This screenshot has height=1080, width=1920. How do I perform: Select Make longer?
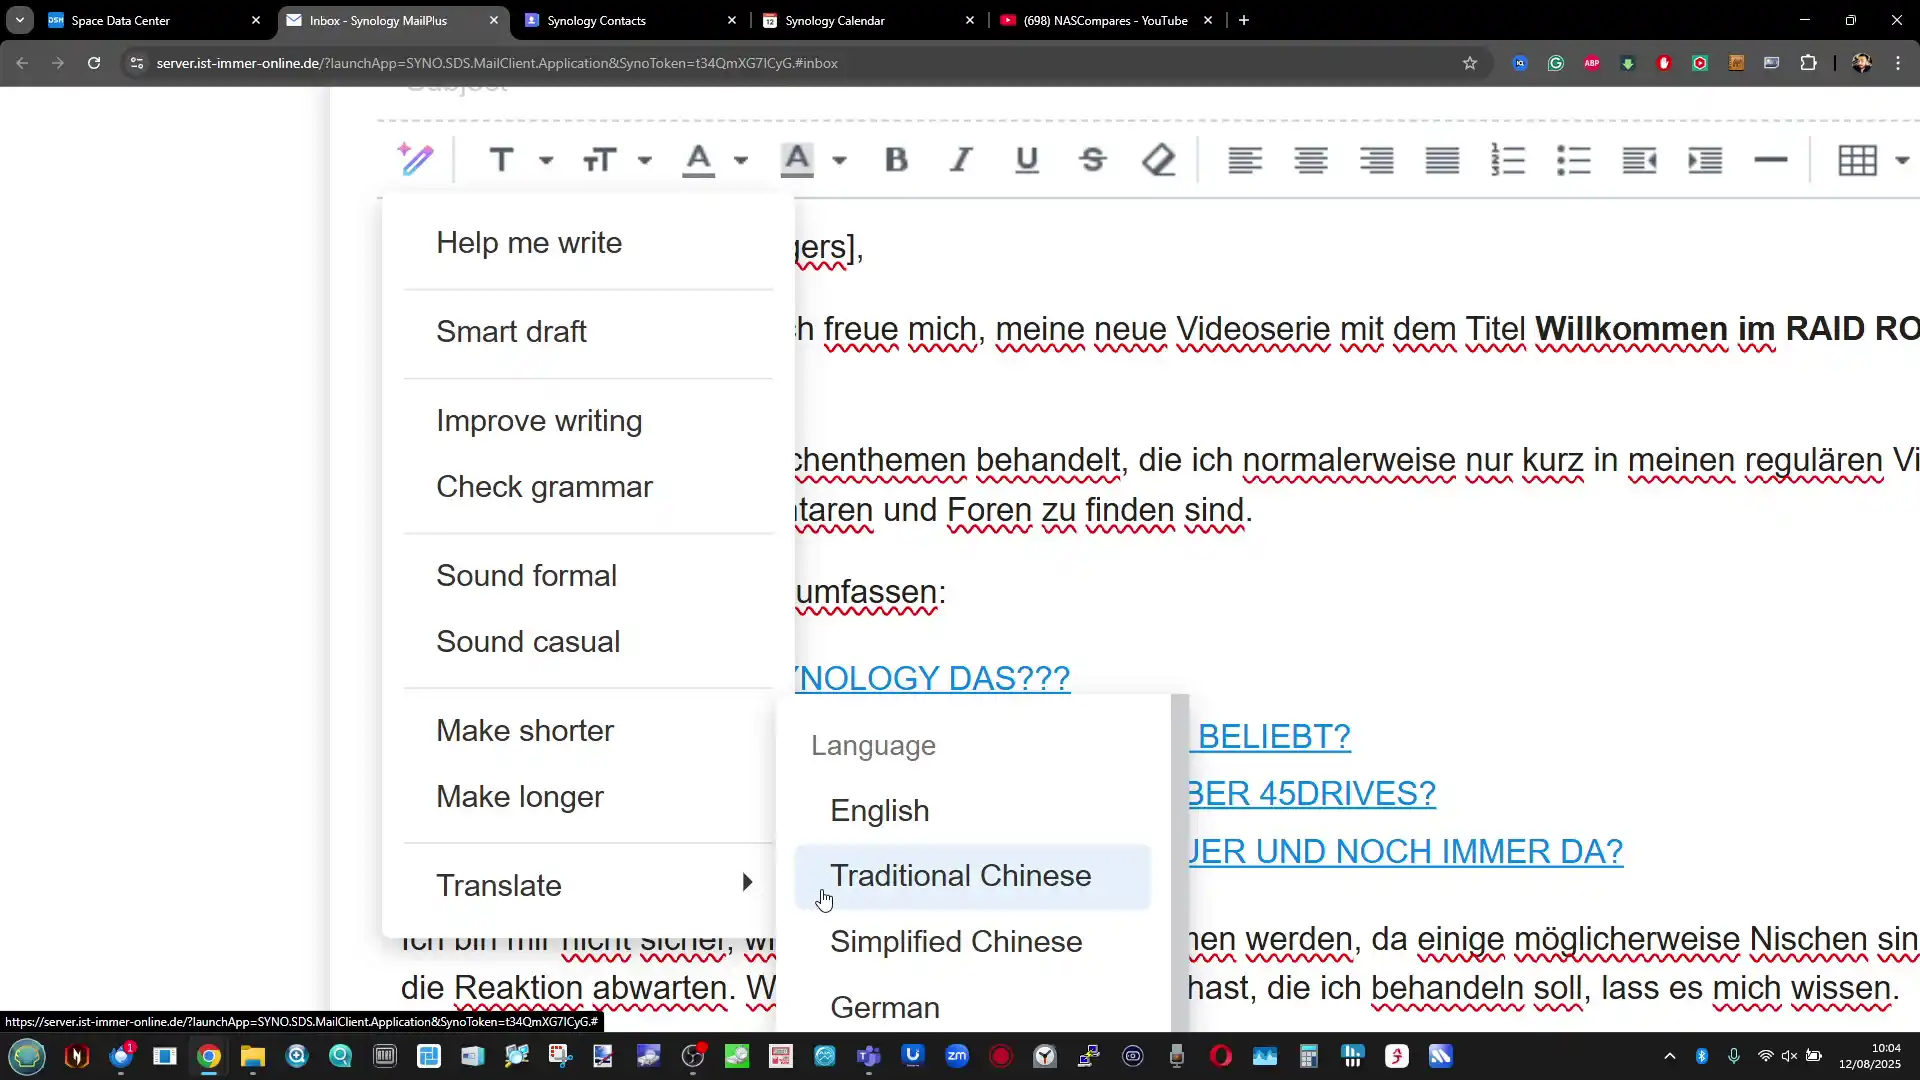pyautogui.click(x=588, y=797)
